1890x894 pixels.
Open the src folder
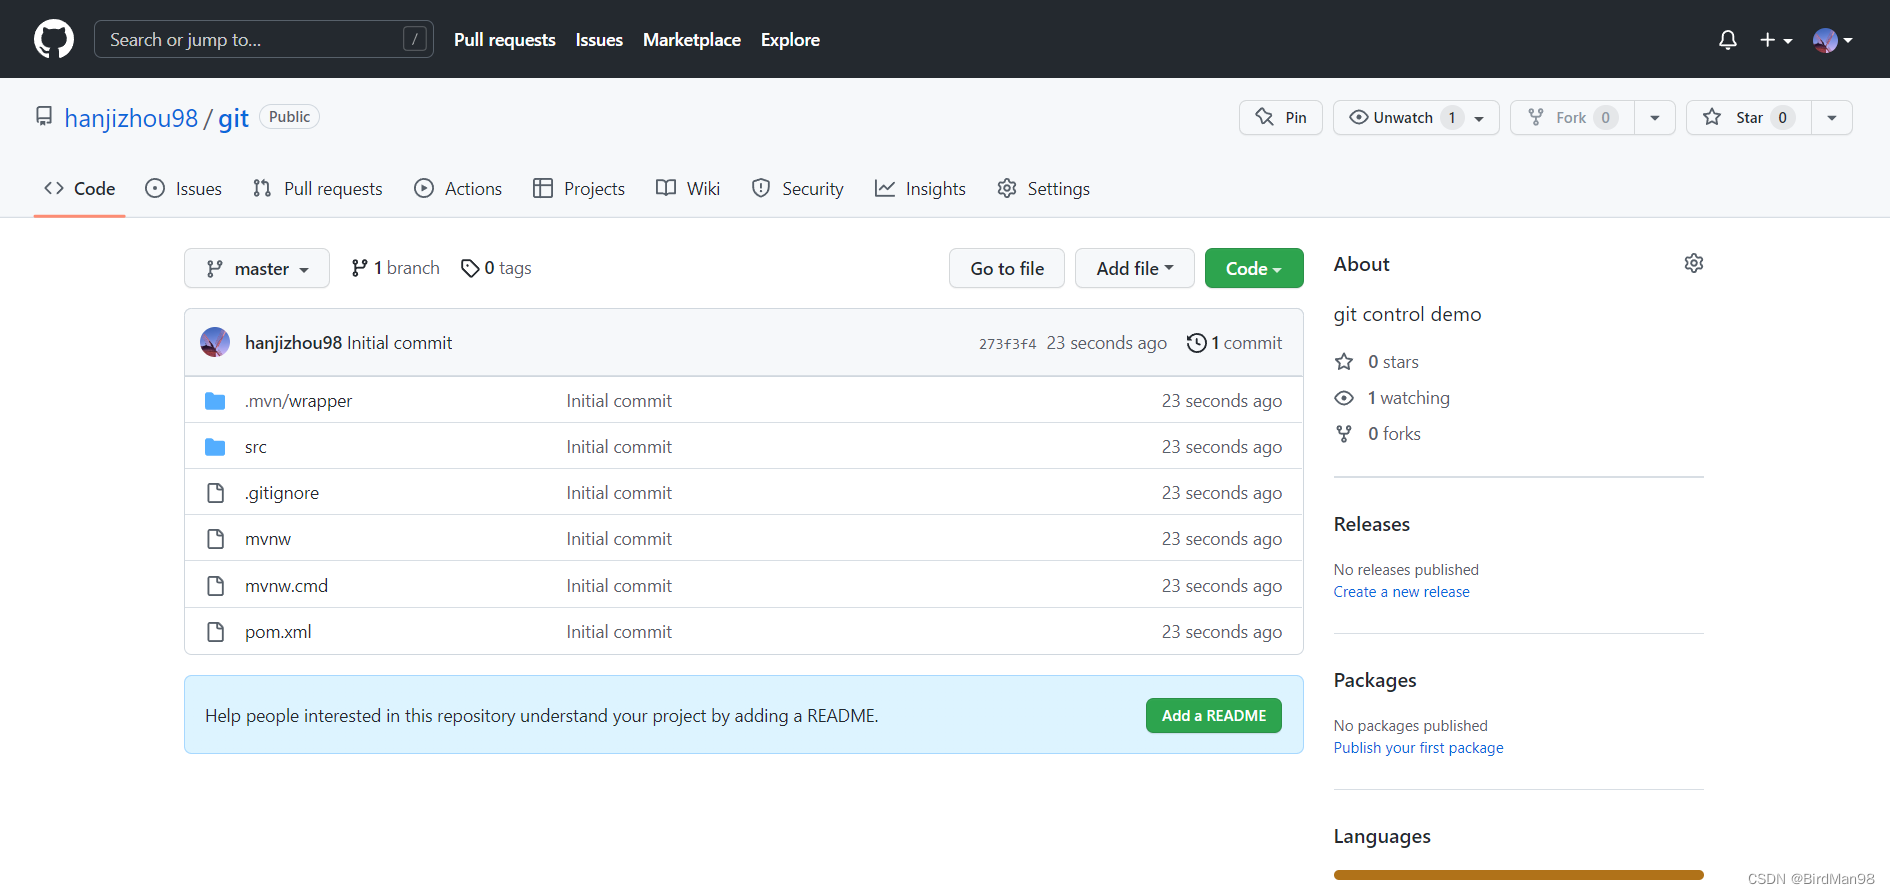click(x=256, y=447)
